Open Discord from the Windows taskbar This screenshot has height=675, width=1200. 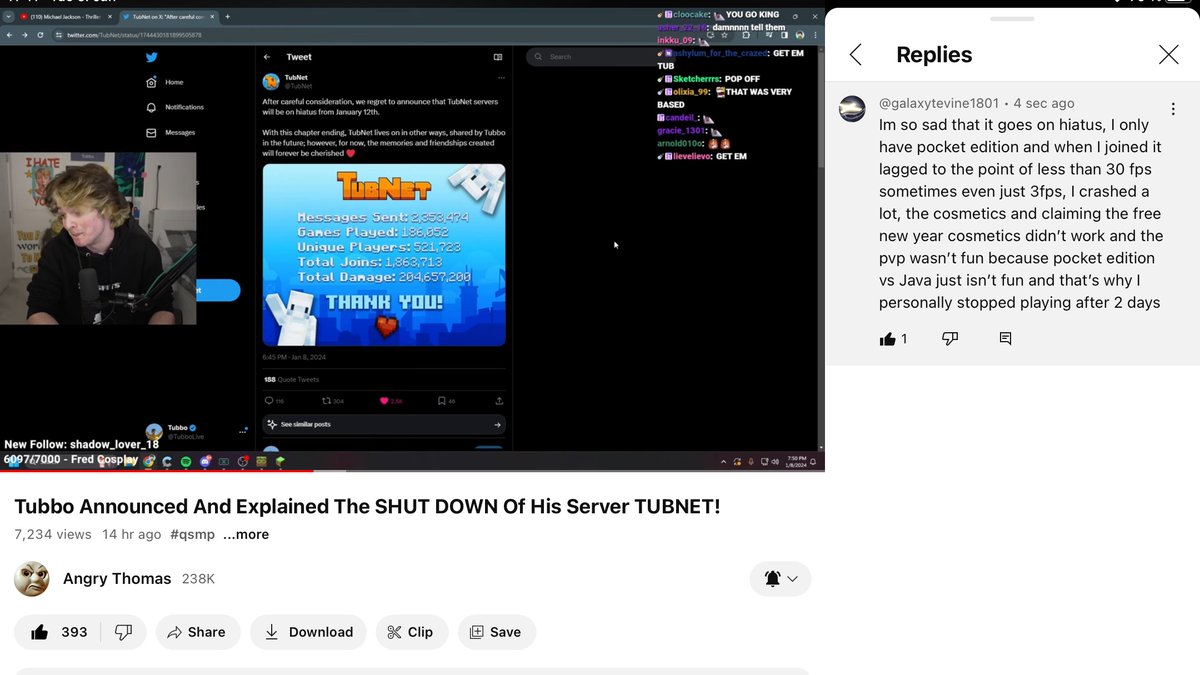205,462
